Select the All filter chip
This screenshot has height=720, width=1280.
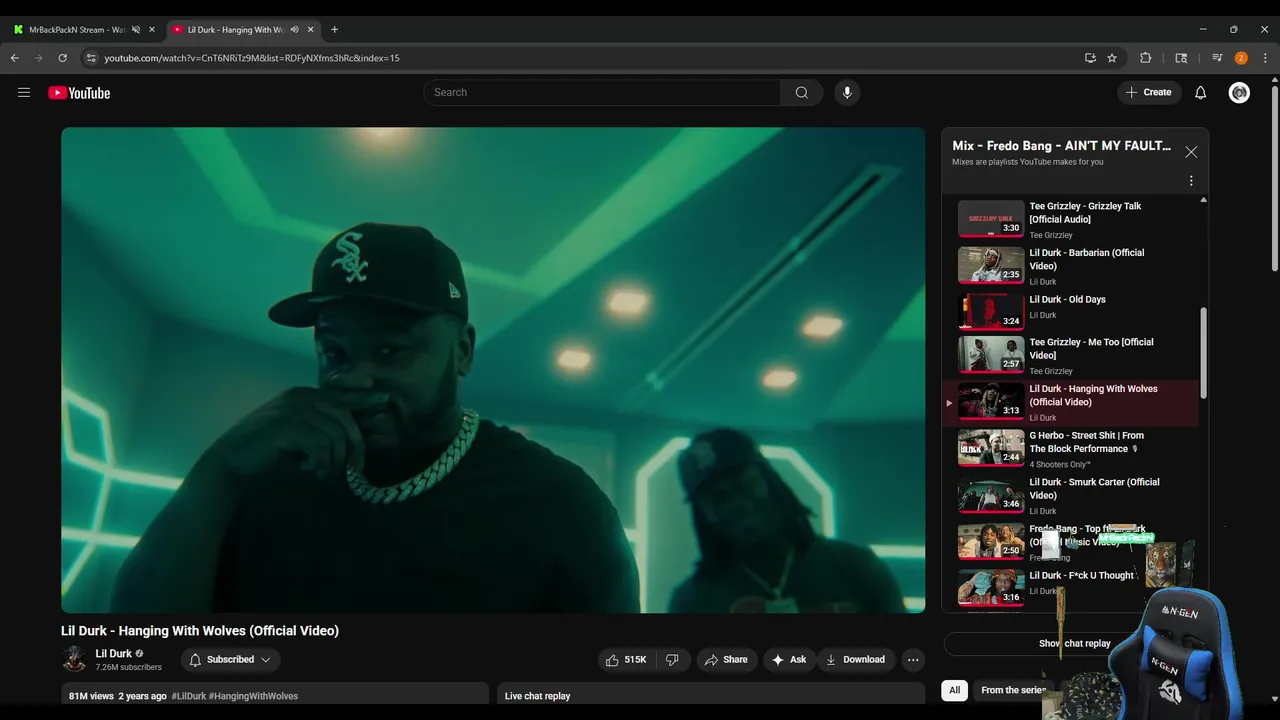tap(954, 690)
